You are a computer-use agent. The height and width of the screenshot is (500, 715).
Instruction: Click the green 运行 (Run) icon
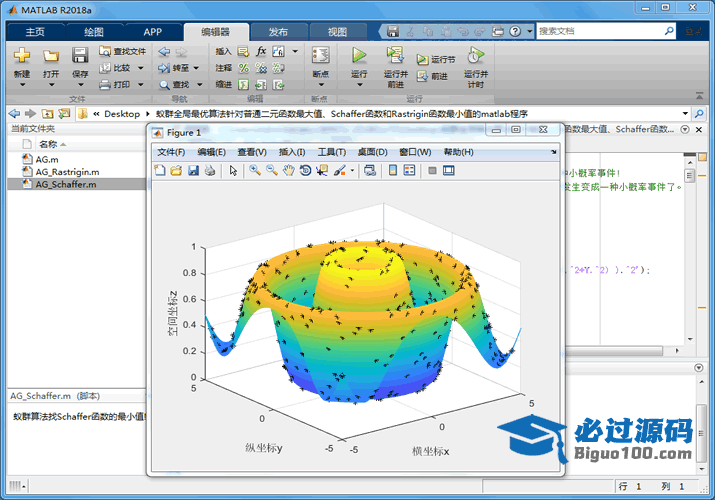coord(359,55)
